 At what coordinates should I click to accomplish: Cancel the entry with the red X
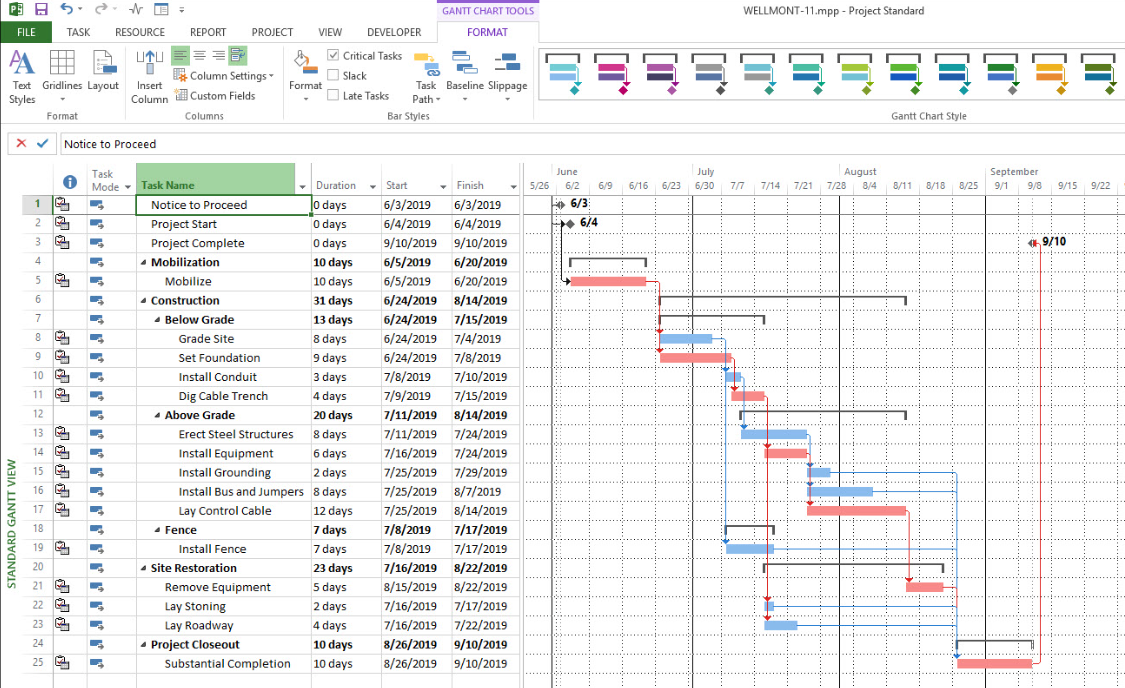point(22,143)
